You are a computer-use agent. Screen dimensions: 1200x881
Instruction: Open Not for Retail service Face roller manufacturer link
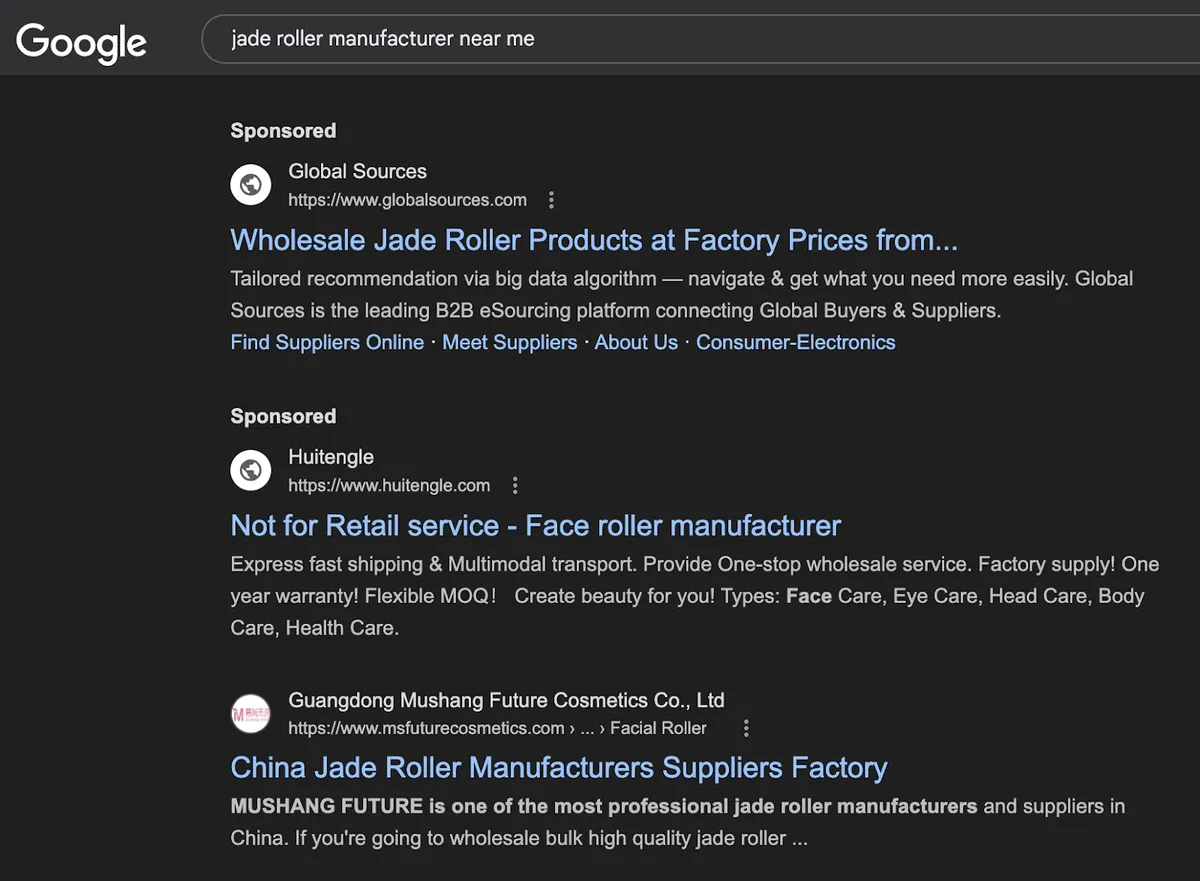click(536, 526)
